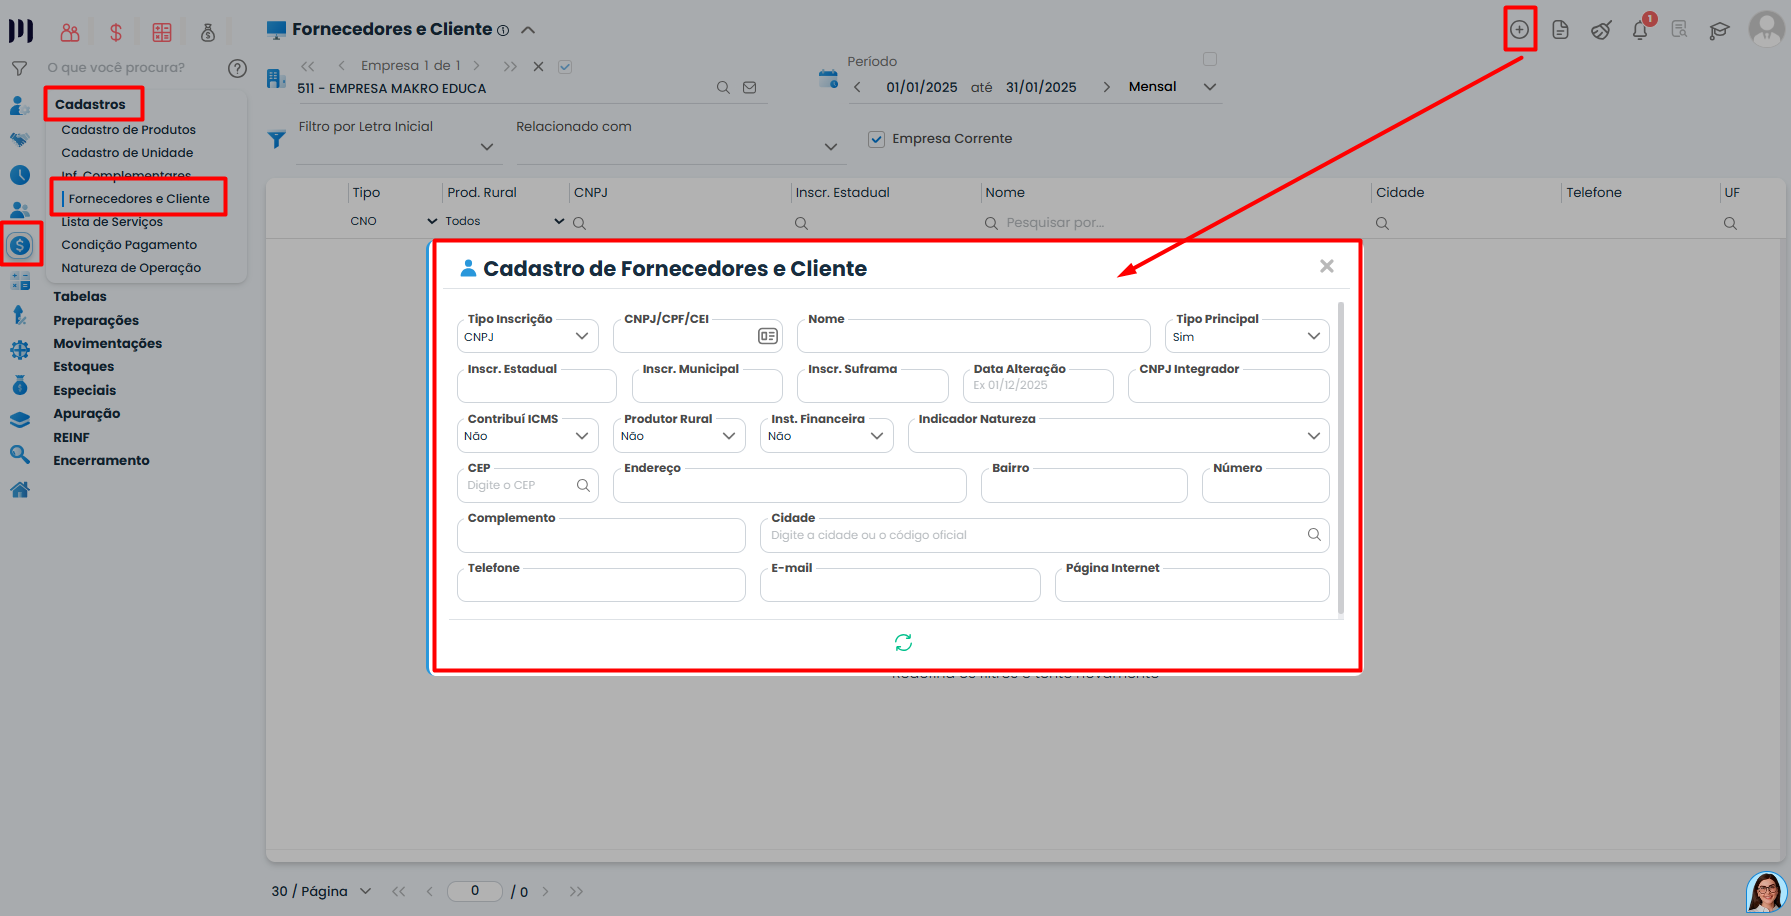
Task: Open the Apuração section
Action: pyautogui.click(x=86, y=414)
